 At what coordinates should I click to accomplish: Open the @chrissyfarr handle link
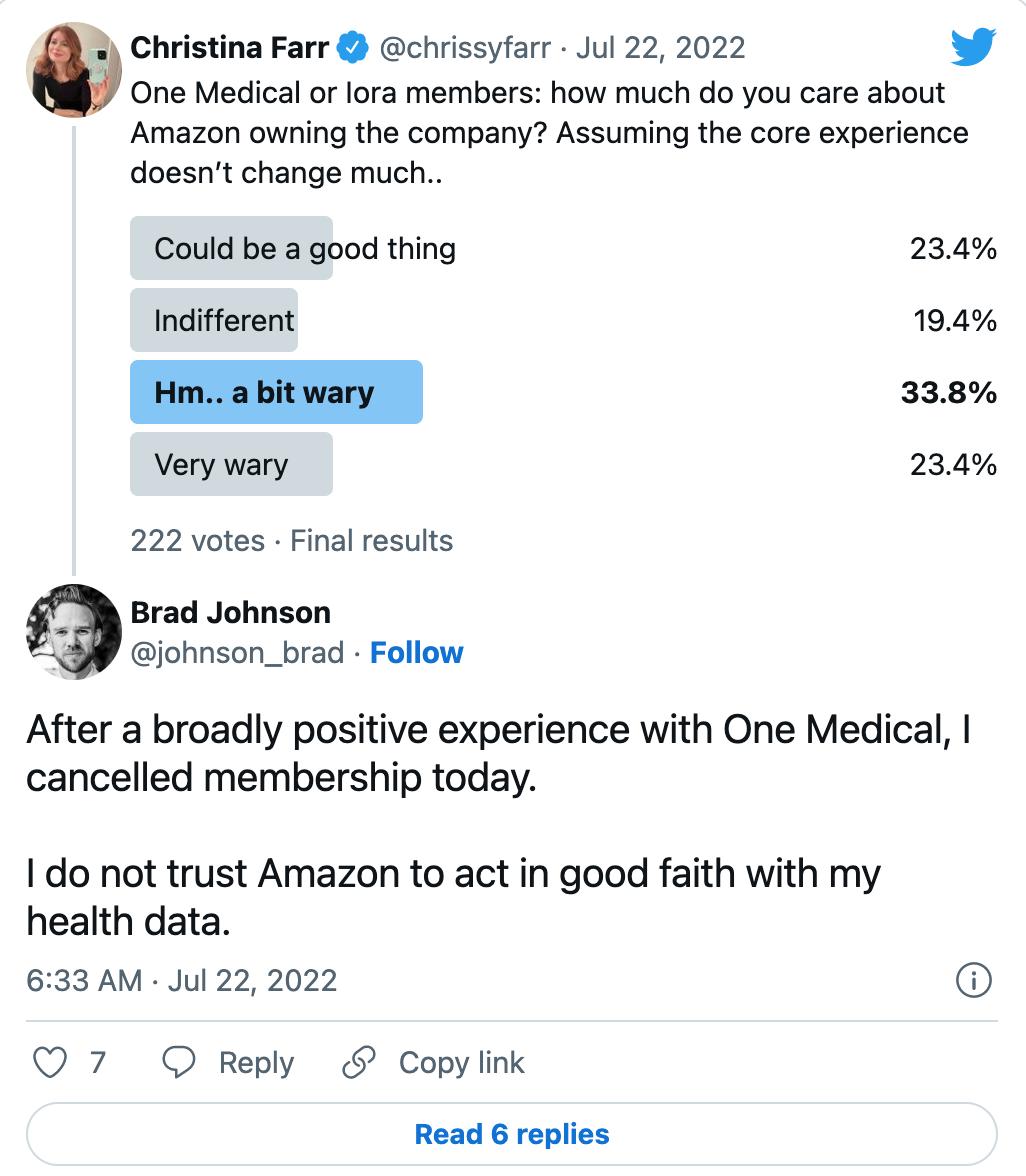click(x=467, y=47)
